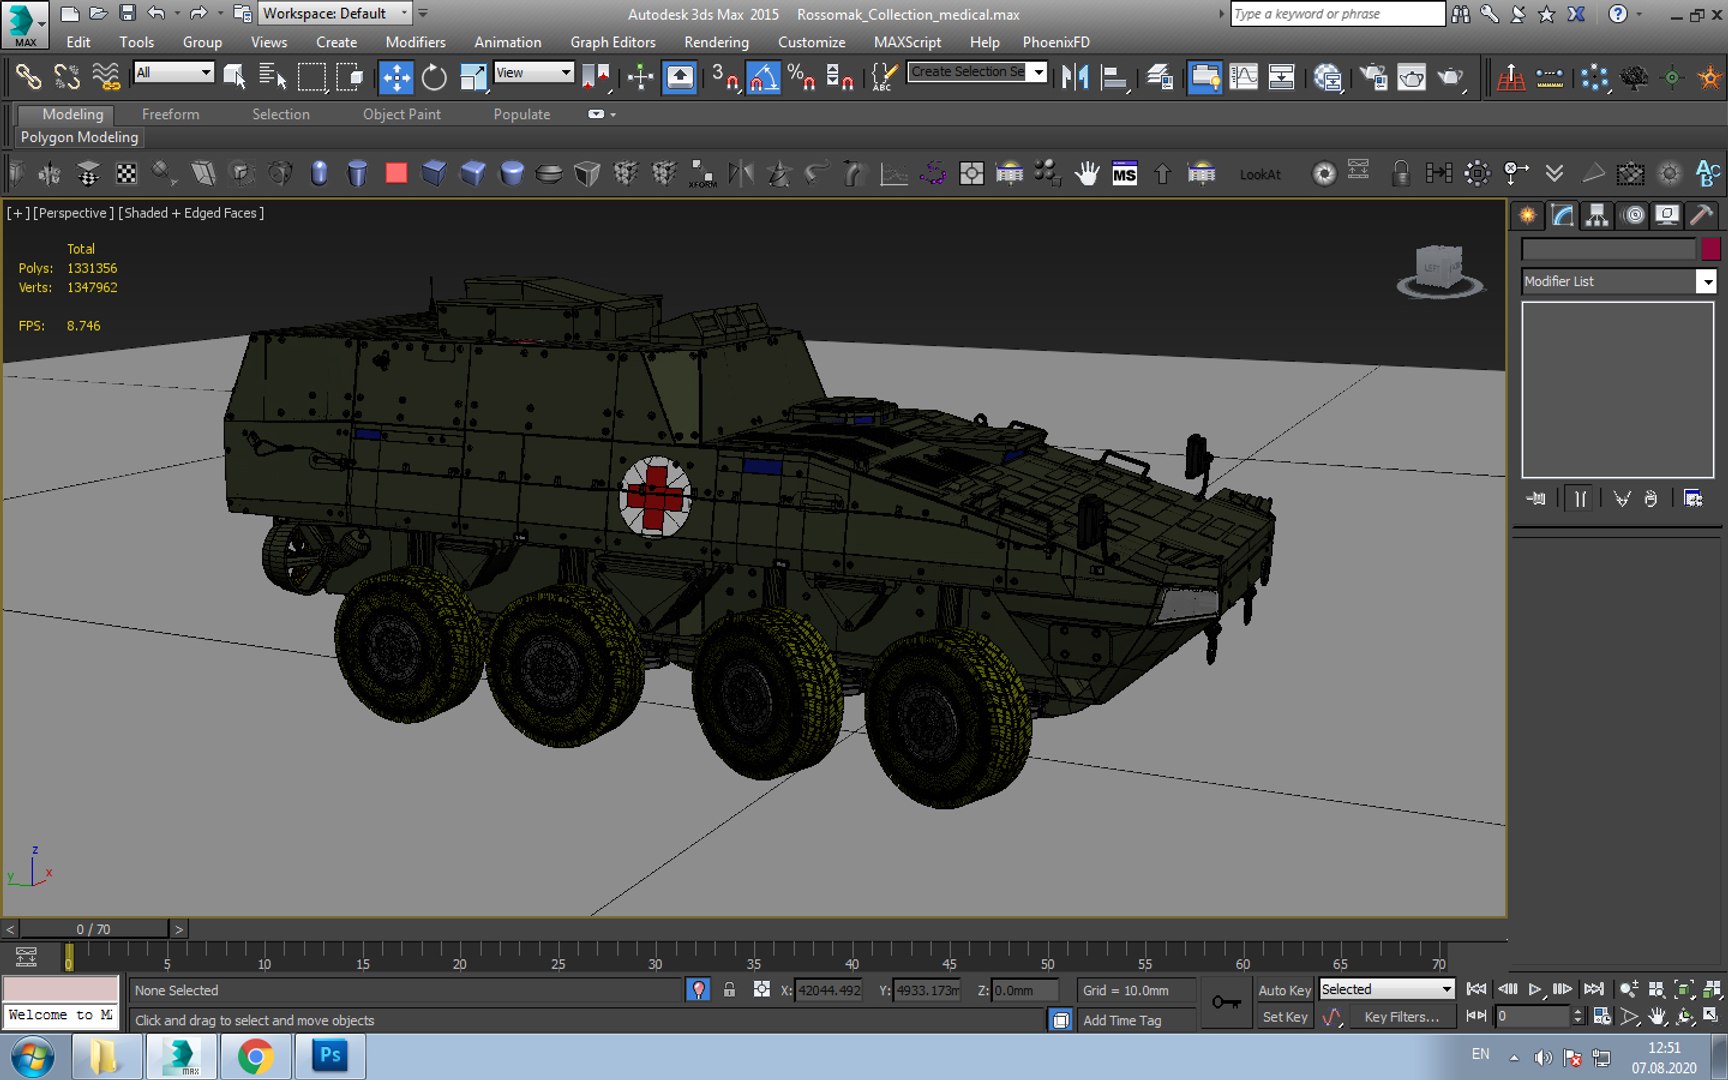Open the Create panel tab star icon
This screenshot has height=1080, width=1728.
[1527, 215]
